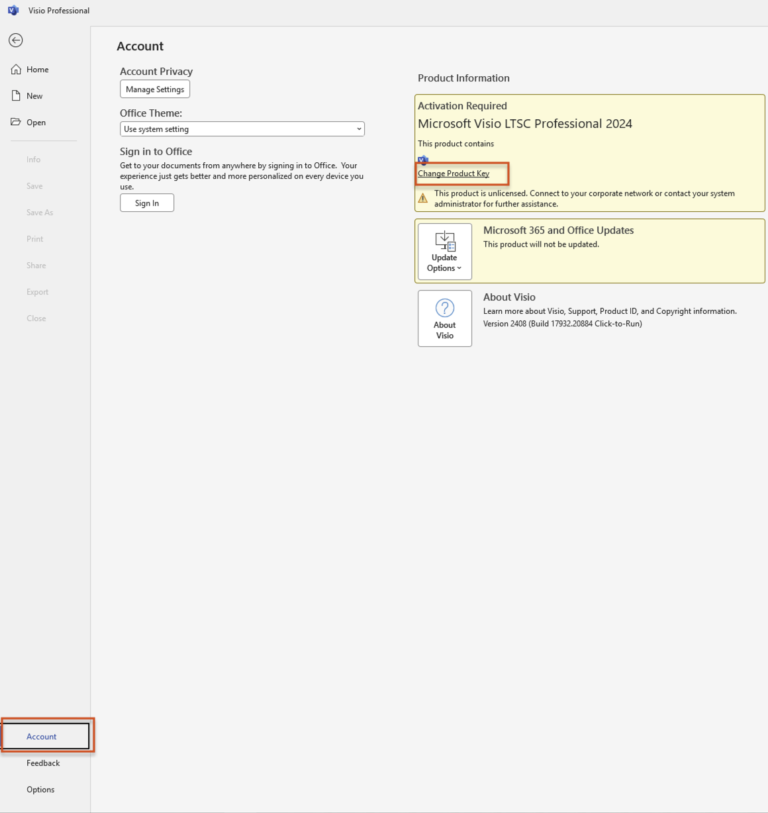Select the Print sidebar item
The image size is (768, 813).
(x=35, y=239)
